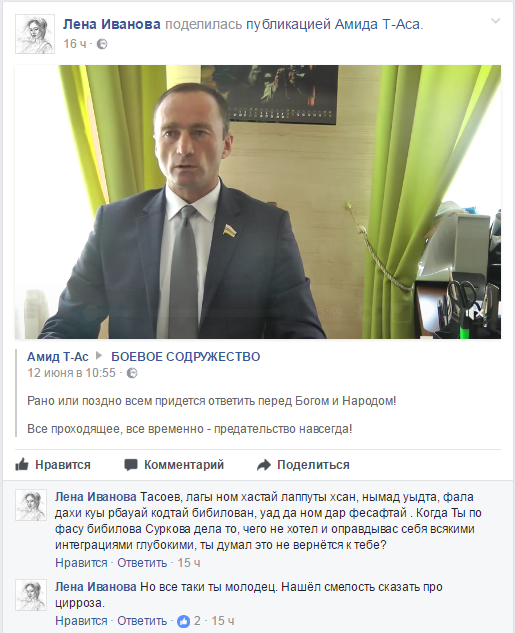Open Лена Иванова profile name link in header
515x633 pixels.
point(112,25)
